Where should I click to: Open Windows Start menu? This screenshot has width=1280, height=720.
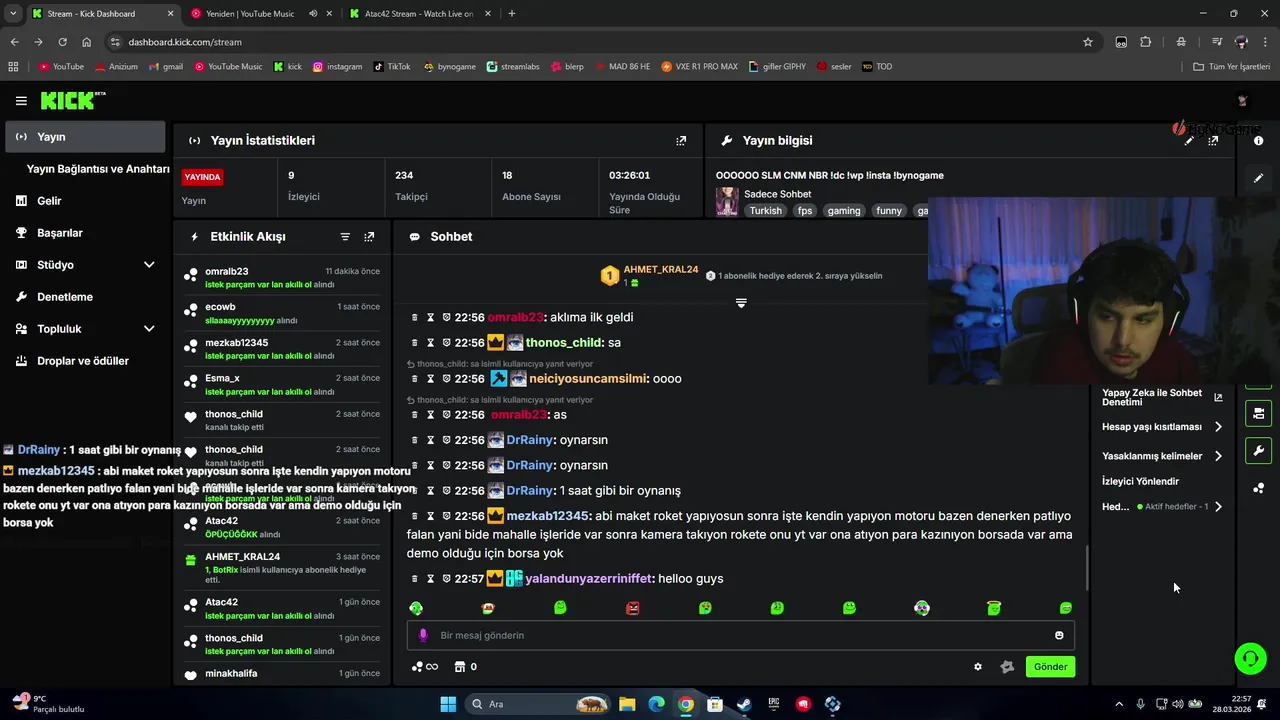pyautogui.click(x=448, y=704)
